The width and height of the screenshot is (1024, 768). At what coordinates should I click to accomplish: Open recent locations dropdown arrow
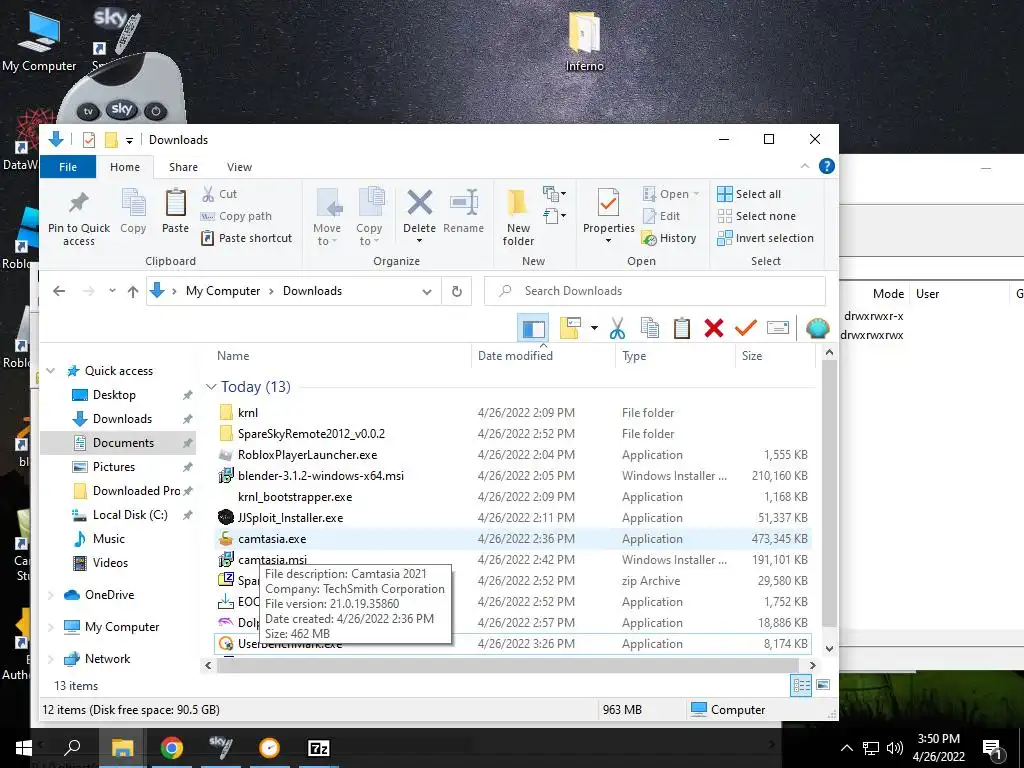(112, 291)
